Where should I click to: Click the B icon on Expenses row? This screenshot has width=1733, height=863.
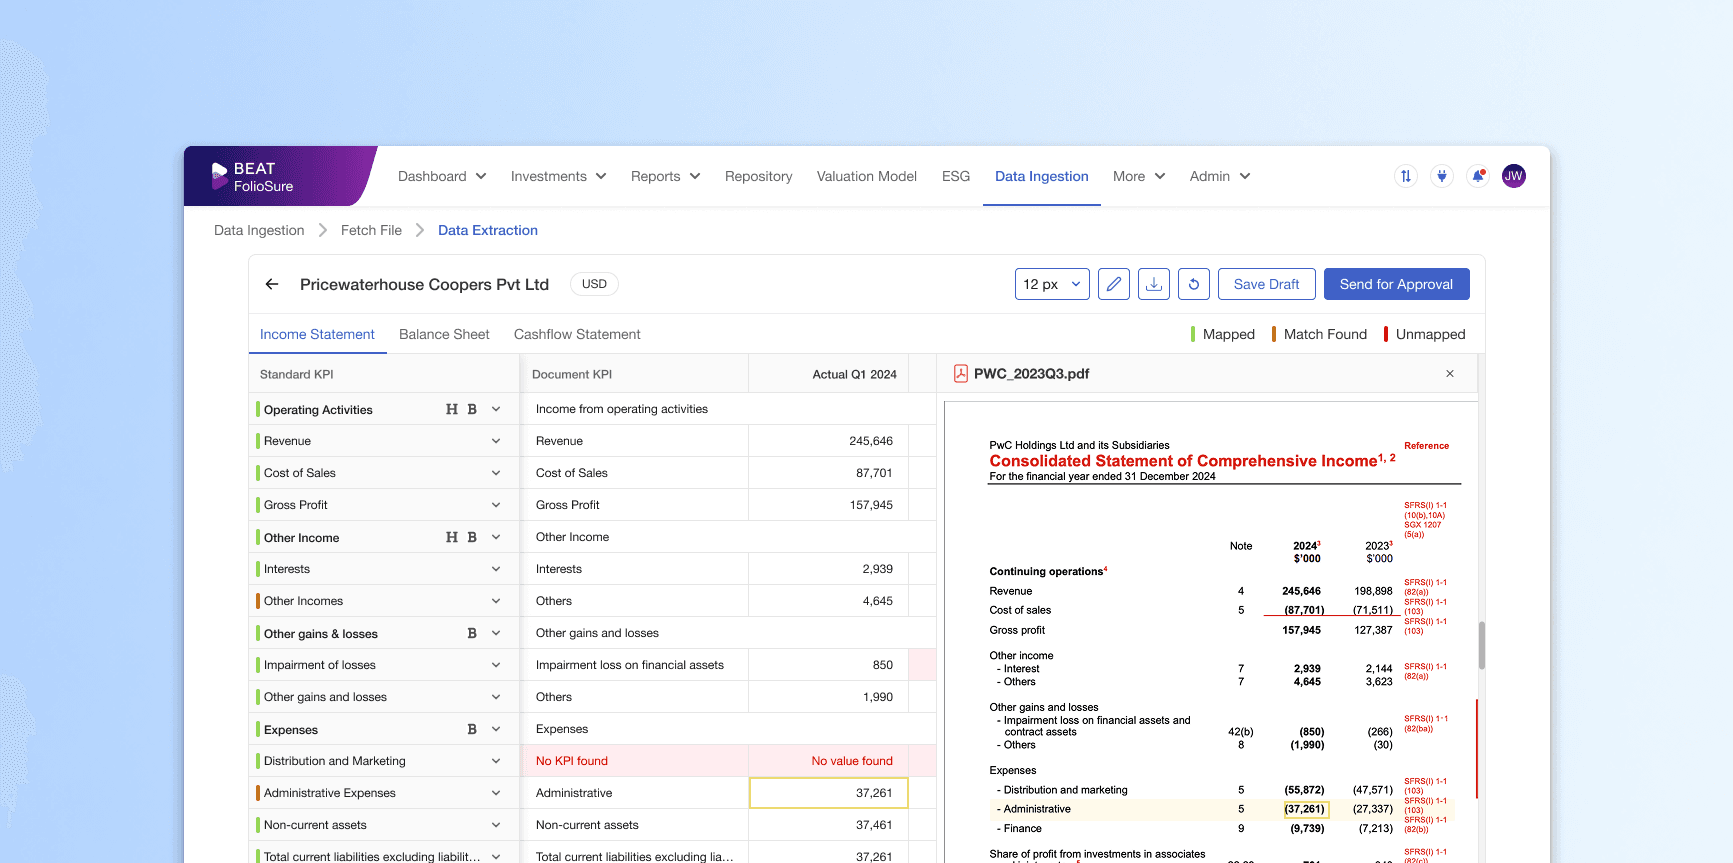pos(472,729)
